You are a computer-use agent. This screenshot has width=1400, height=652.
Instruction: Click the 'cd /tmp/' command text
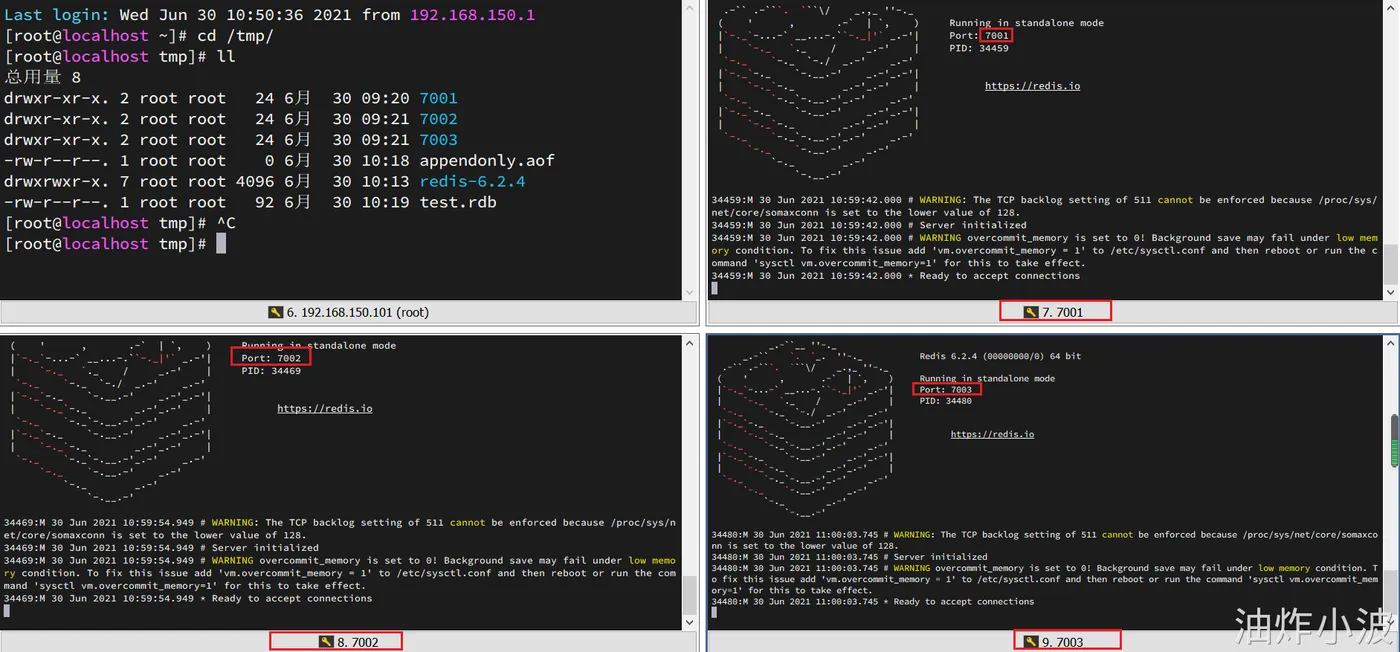coord(234,36)
